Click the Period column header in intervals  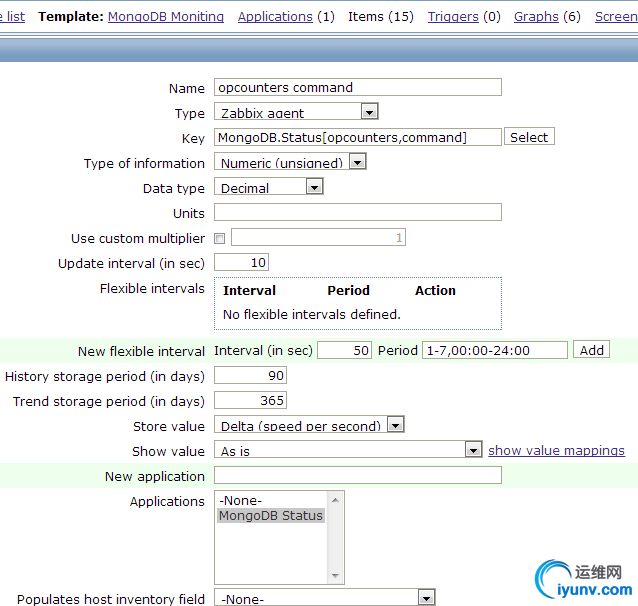349,291
